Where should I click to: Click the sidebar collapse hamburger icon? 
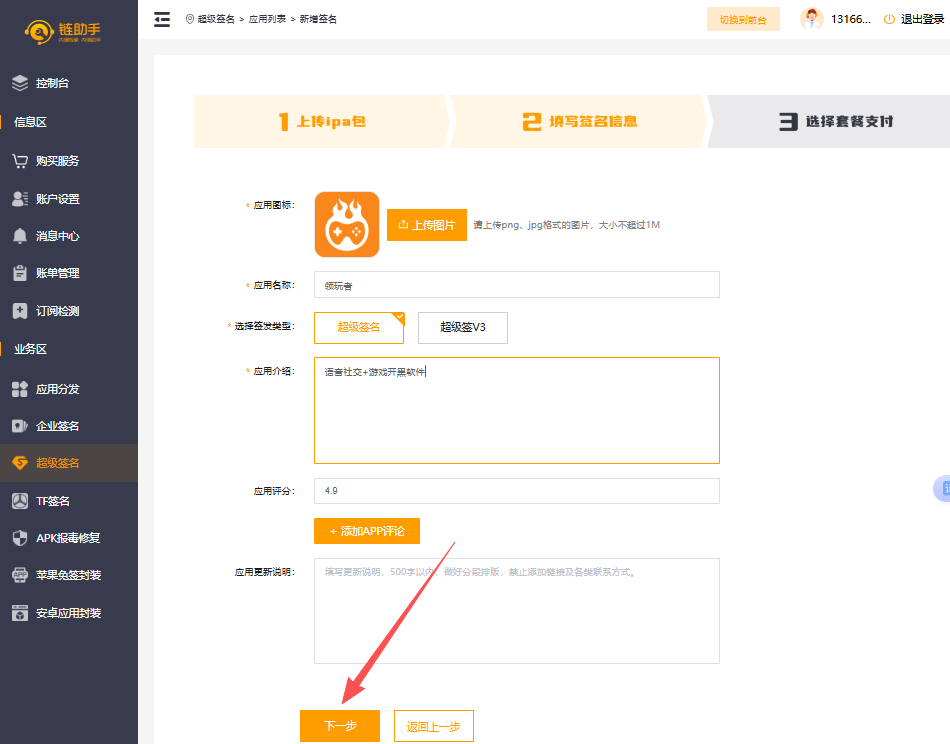[162, 19]
